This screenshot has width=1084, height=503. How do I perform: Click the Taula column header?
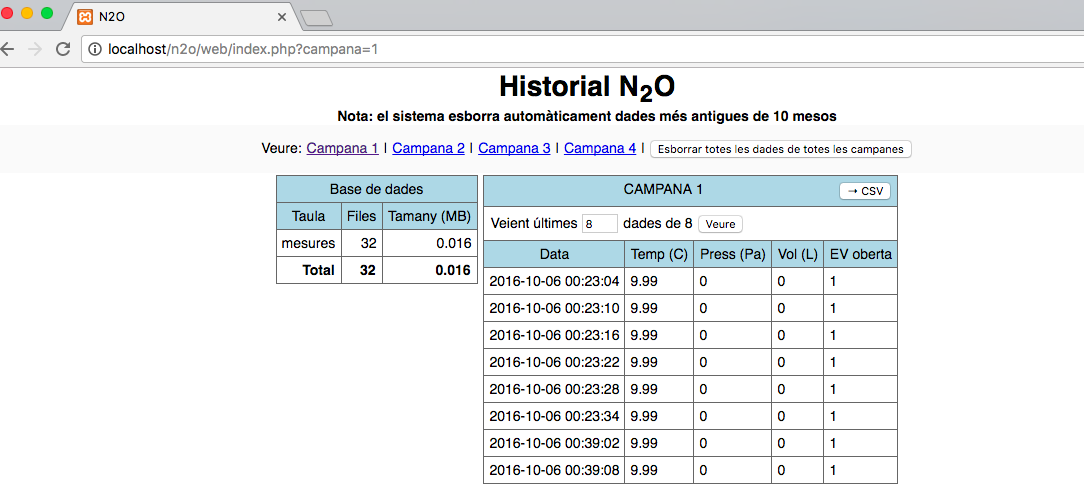(x=309, y=216)
